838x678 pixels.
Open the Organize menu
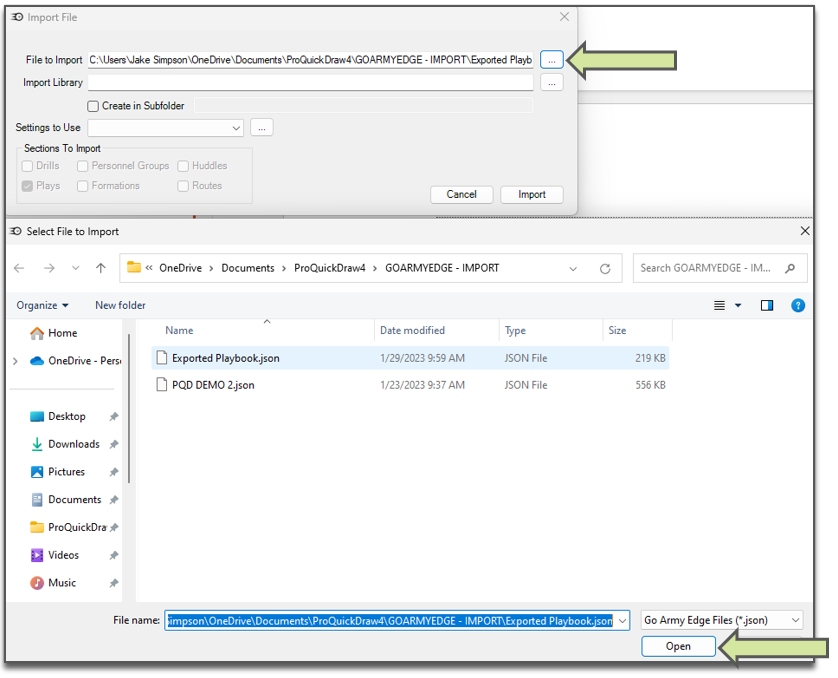coord(43,305)
